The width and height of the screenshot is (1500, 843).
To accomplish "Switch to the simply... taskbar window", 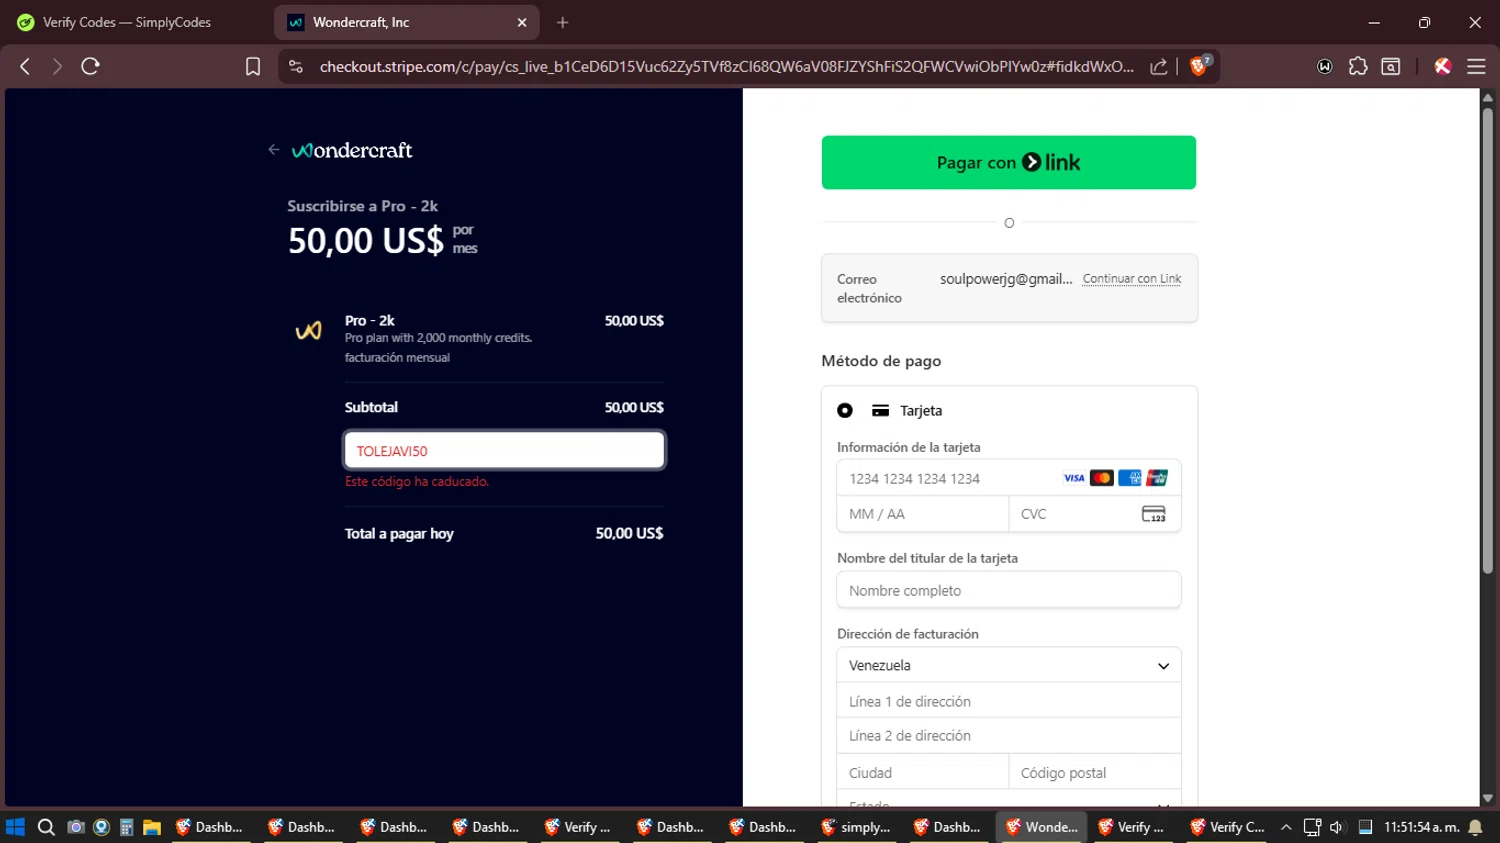I will [x=857, y=827].
